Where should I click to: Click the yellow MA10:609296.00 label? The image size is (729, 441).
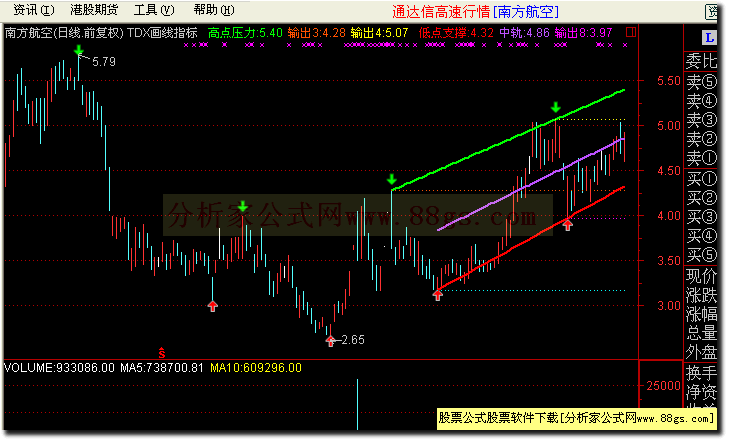(x=256, y=368)
